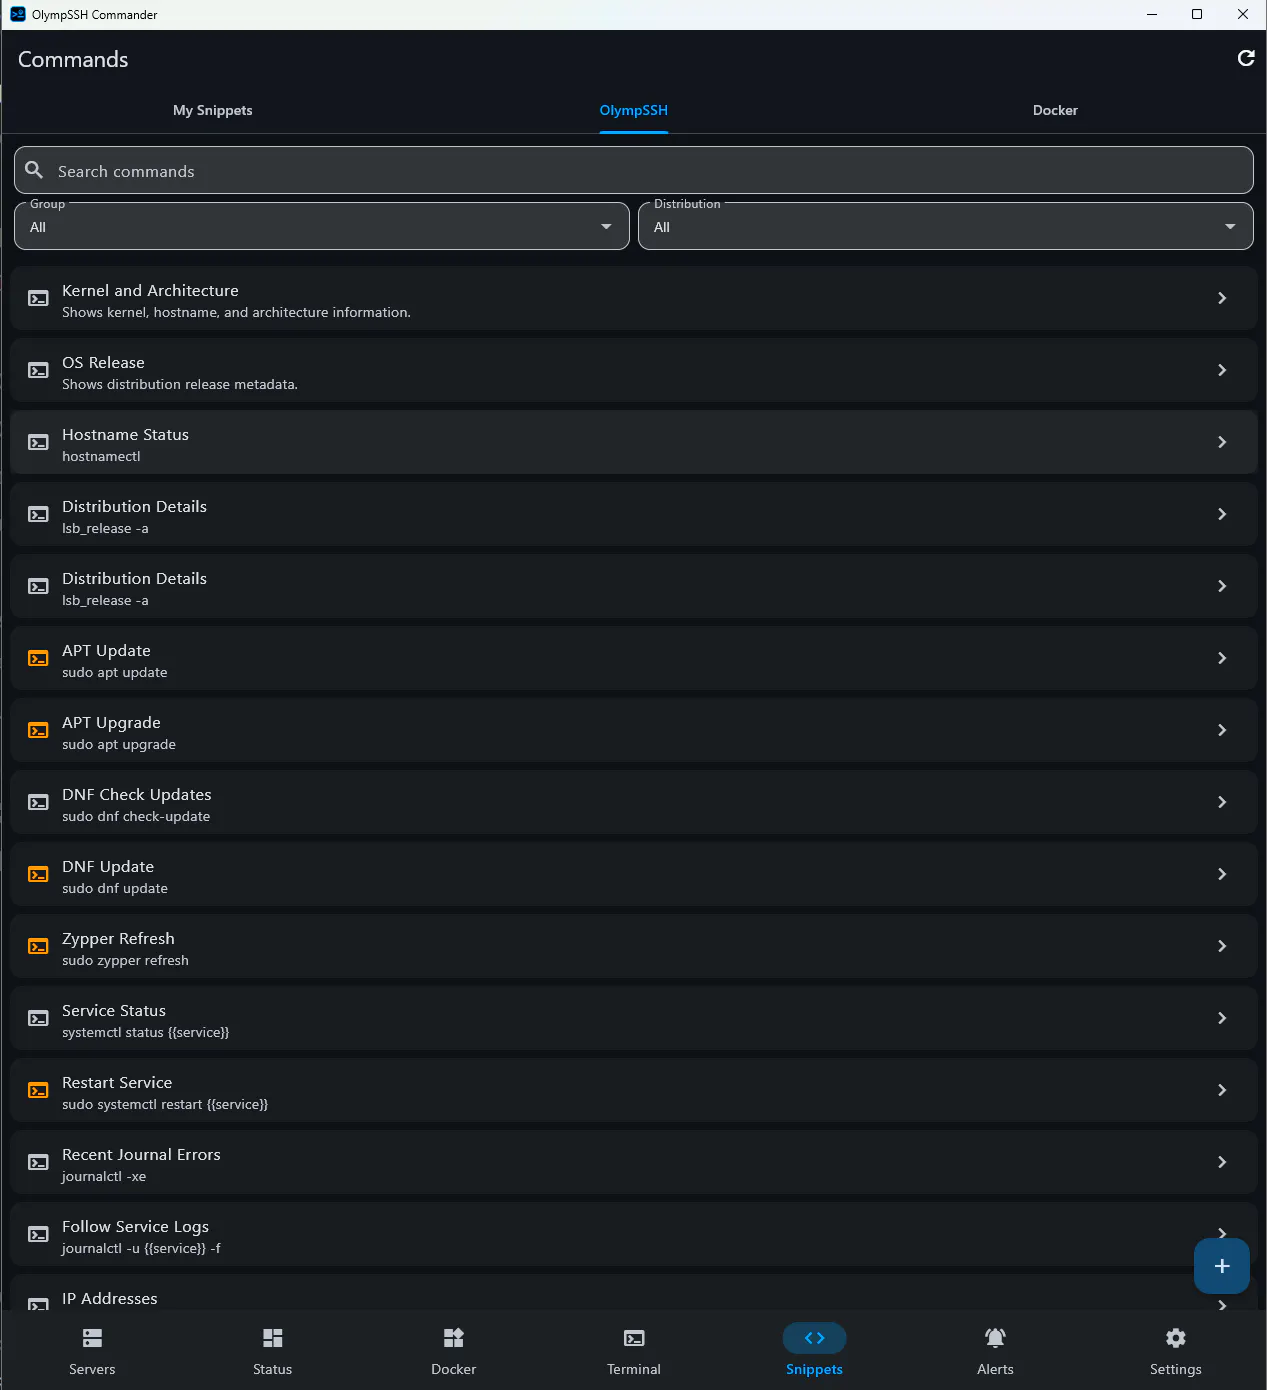Viewport: 1267px width, 1390px height.
Task: Open Terminal in bottom navigation
Action: point(634,1351)
